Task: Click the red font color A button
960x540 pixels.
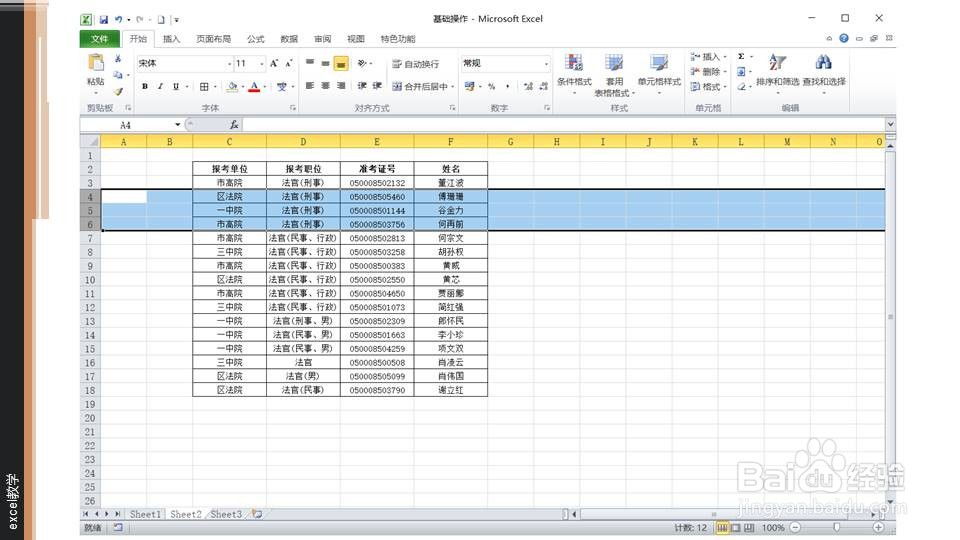Action: point(255,87)
